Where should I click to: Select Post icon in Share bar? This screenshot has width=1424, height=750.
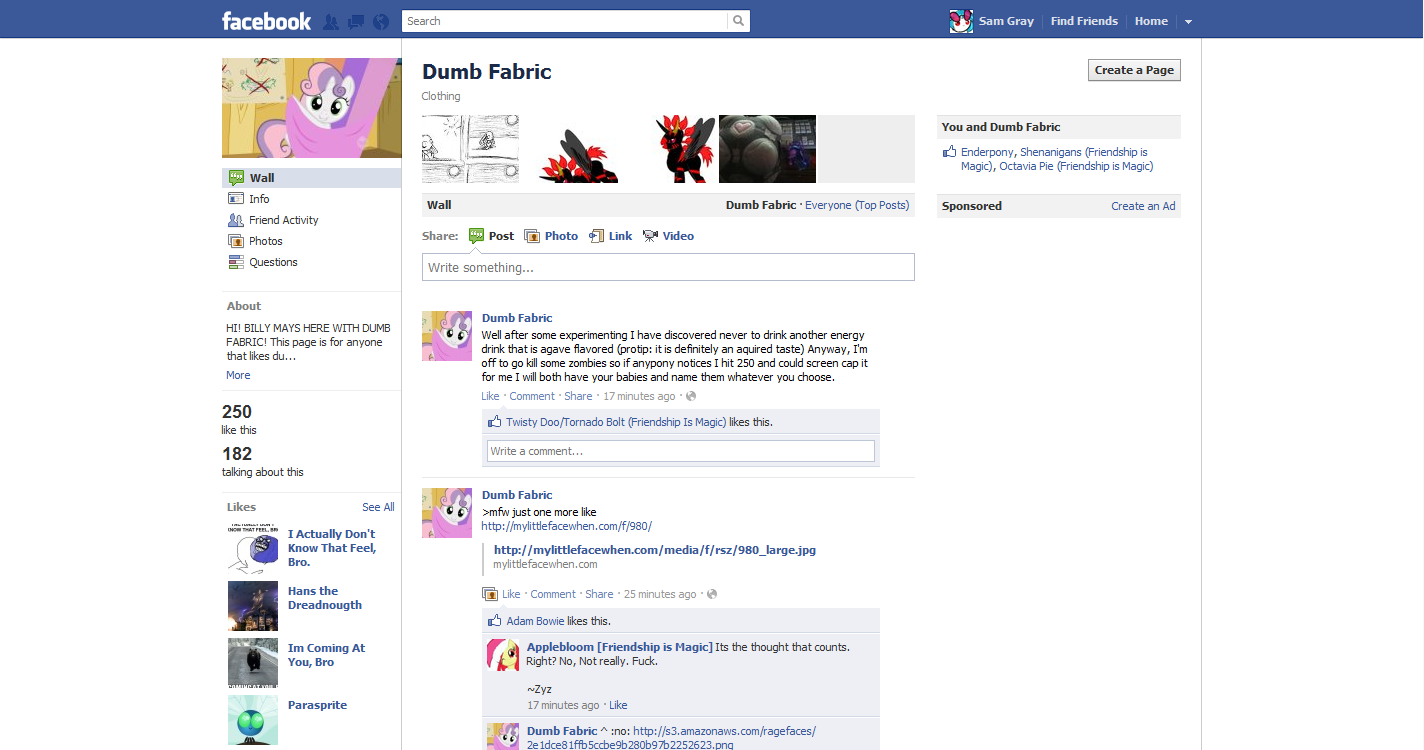477,236
